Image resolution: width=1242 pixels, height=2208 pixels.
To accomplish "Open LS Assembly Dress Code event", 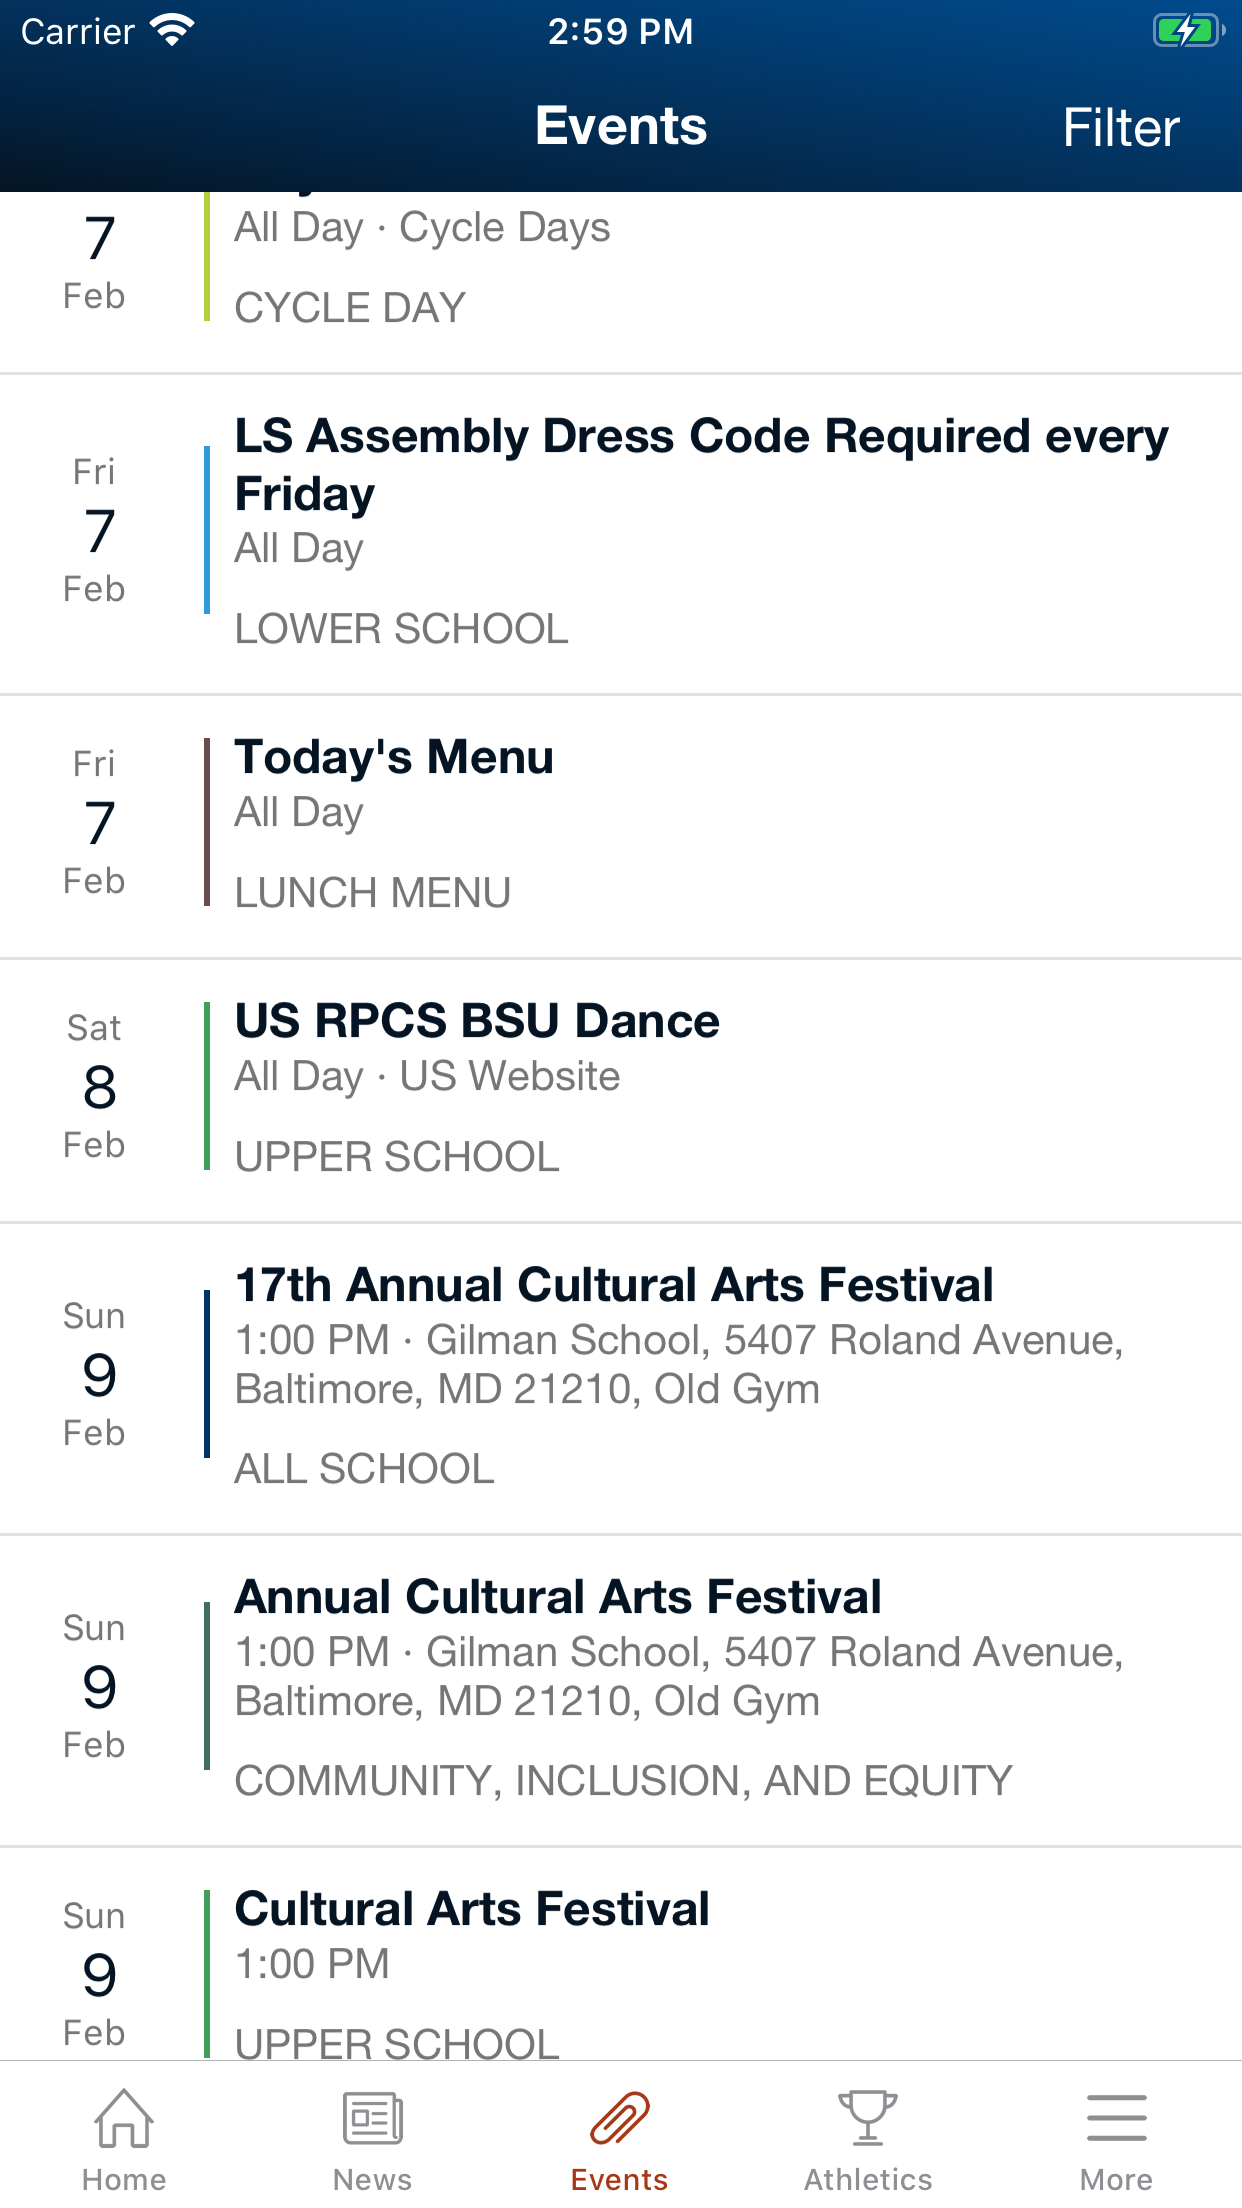I will 700,465.
